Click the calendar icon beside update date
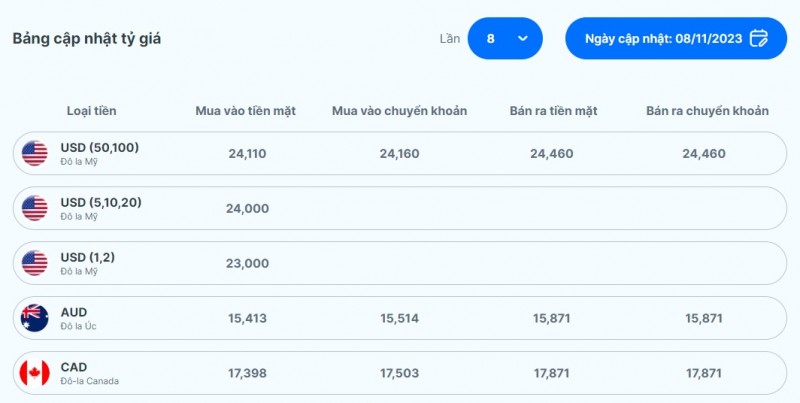Viewport: 800px width, 403px height. (759, 39)
